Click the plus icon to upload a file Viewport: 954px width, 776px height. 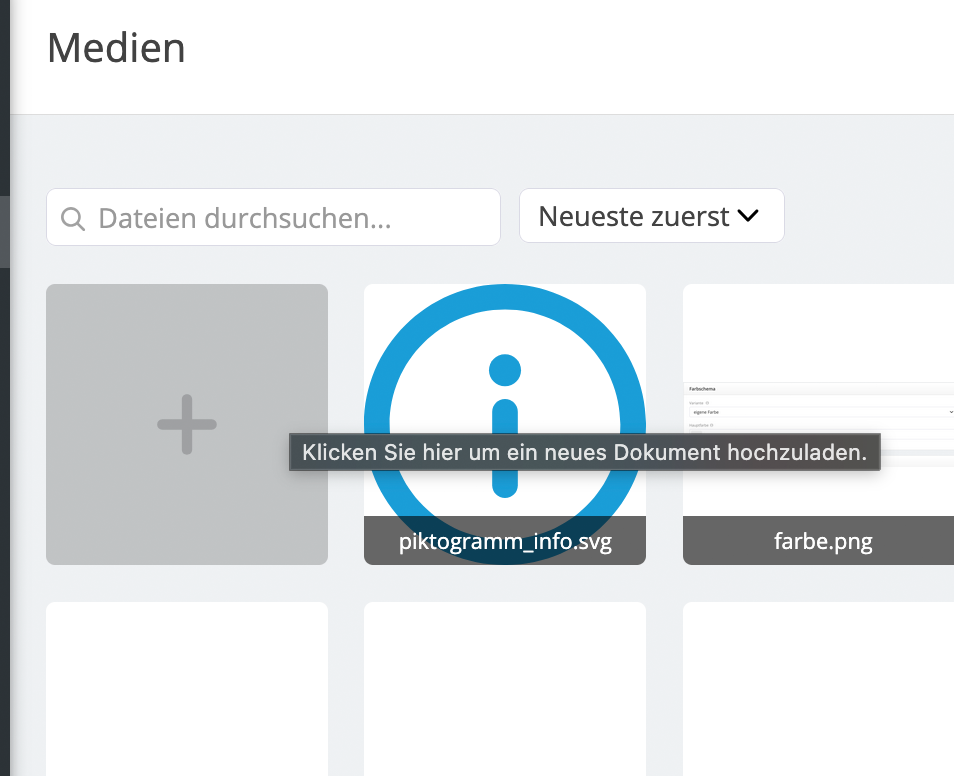point(186,424)
